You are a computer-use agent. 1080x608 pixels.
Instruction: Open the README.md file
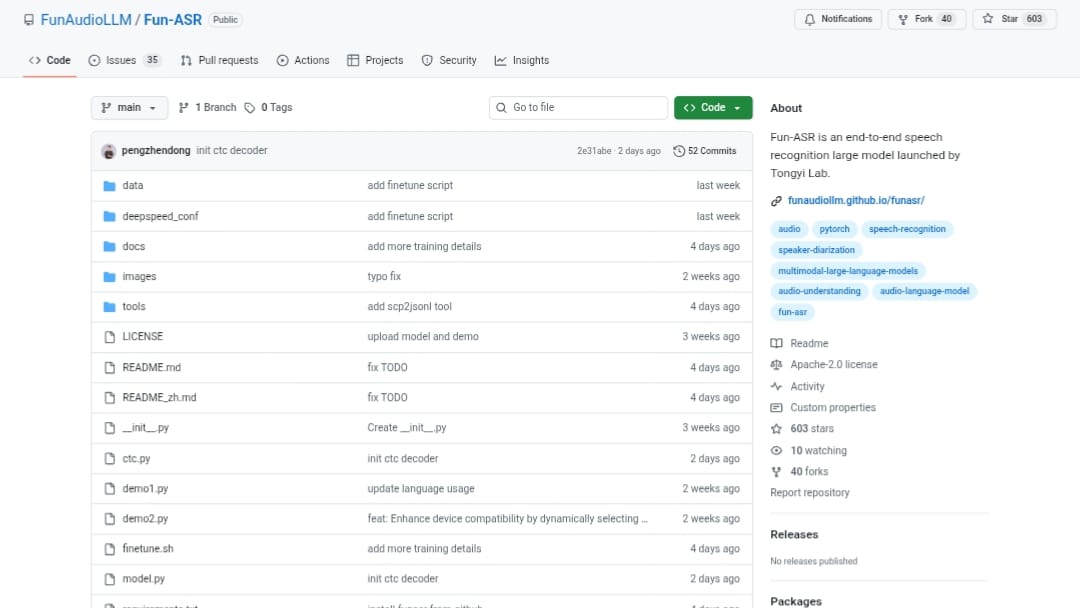point(151,367)
